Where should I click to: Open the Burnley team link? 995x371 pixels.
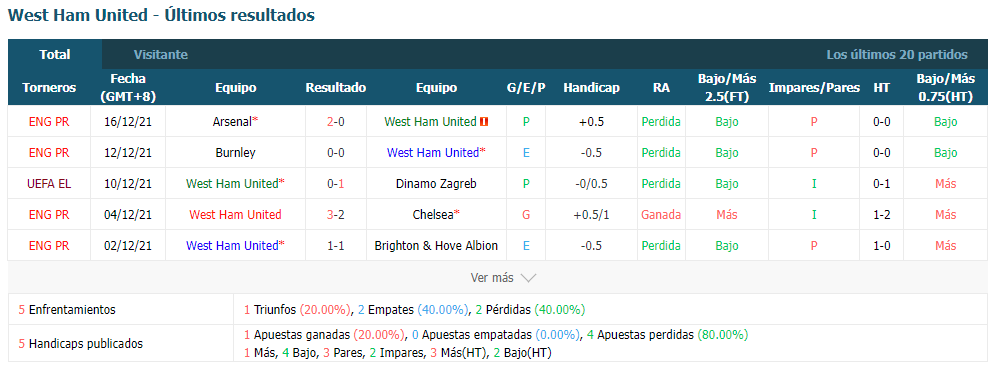pos(235,153)
